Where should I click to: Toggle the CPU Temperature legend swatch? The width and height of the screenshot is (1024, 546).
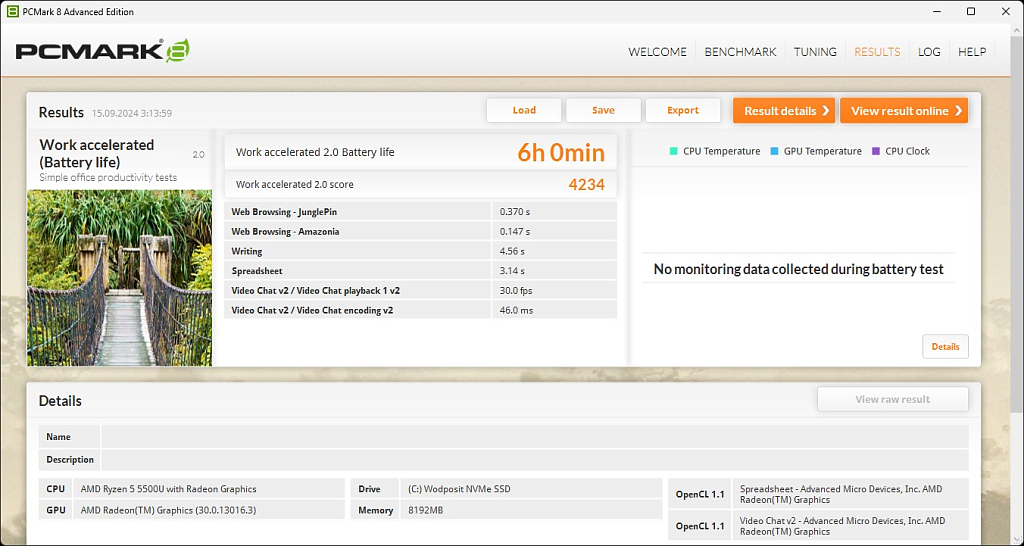tap(674, 151)
